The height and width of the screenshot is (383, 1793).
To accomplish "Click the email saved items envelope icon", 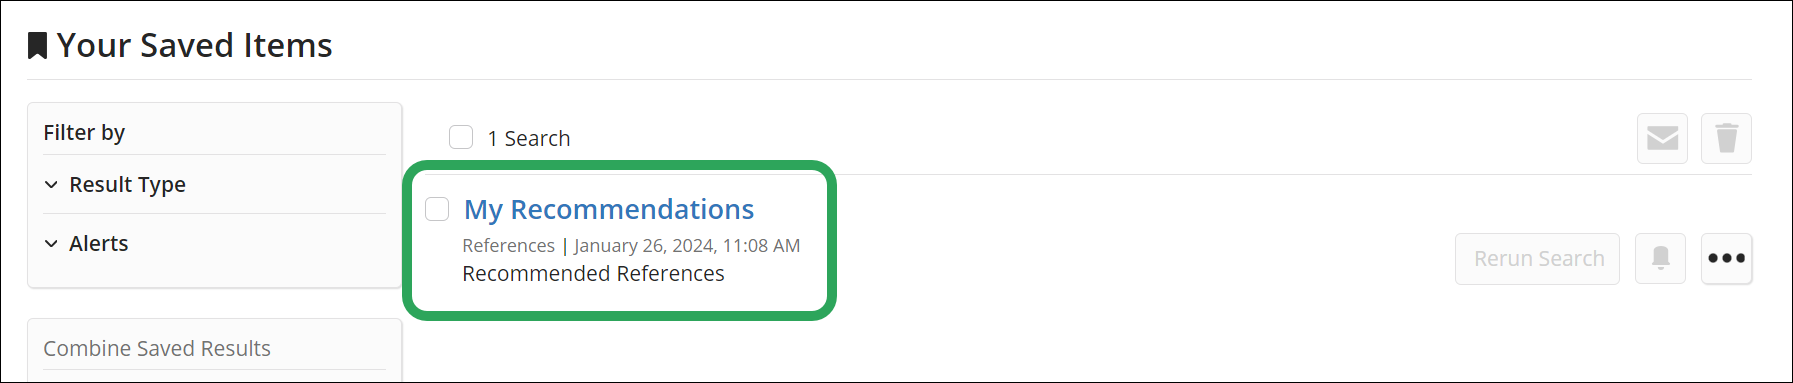I will pyautogui.click(x=1662, y=138).
